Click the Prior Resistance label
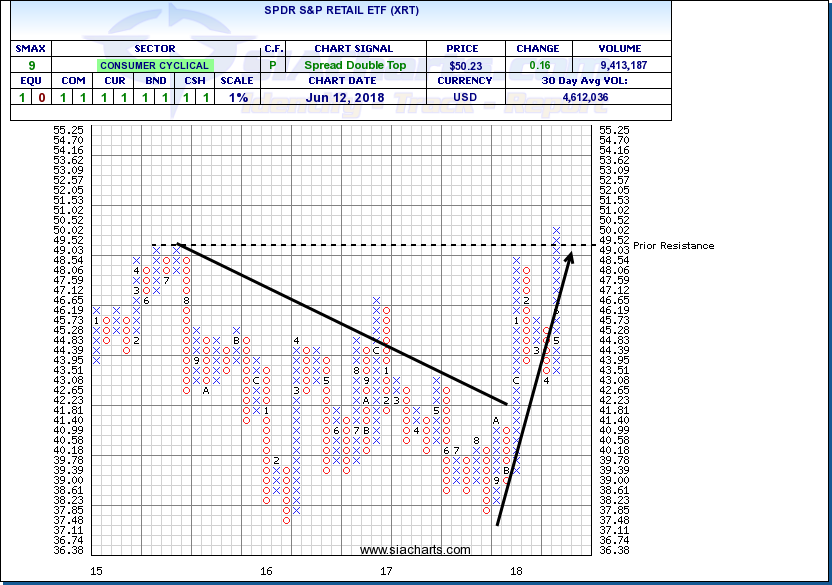 [x=673, y=246]
